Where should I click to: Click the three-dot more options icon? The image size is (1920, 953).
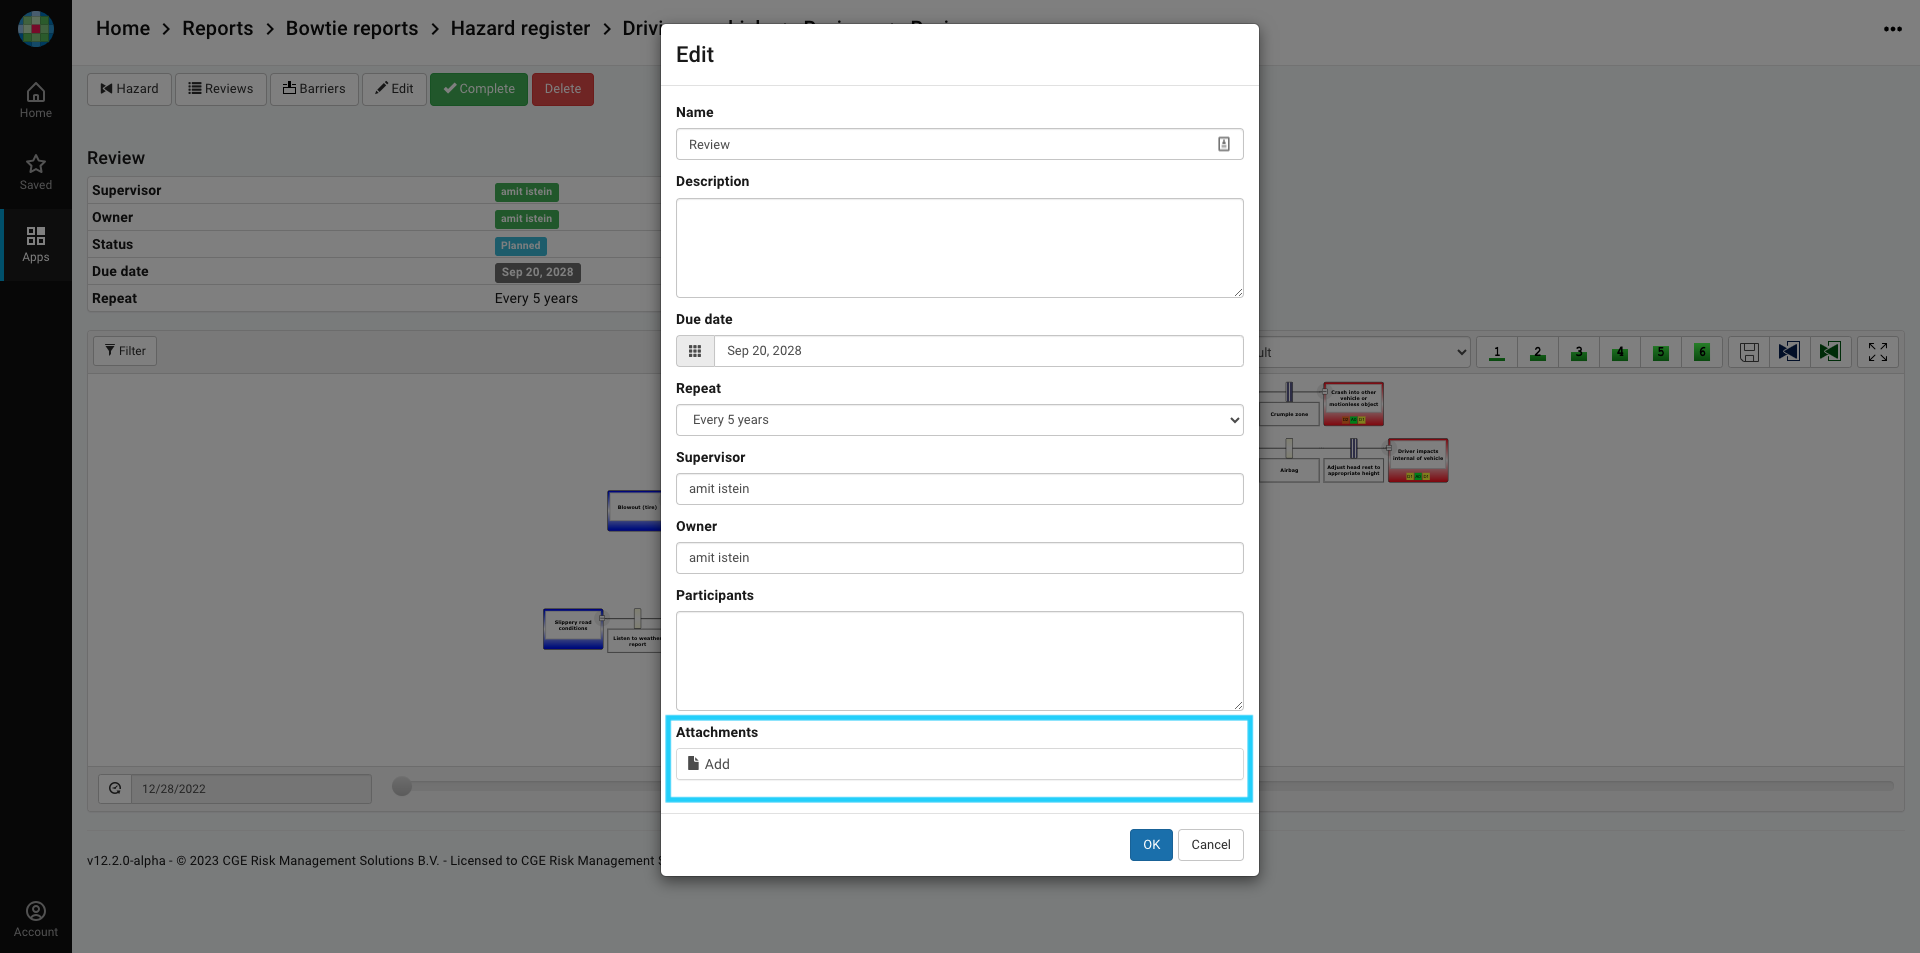(x=1892, y=29)
